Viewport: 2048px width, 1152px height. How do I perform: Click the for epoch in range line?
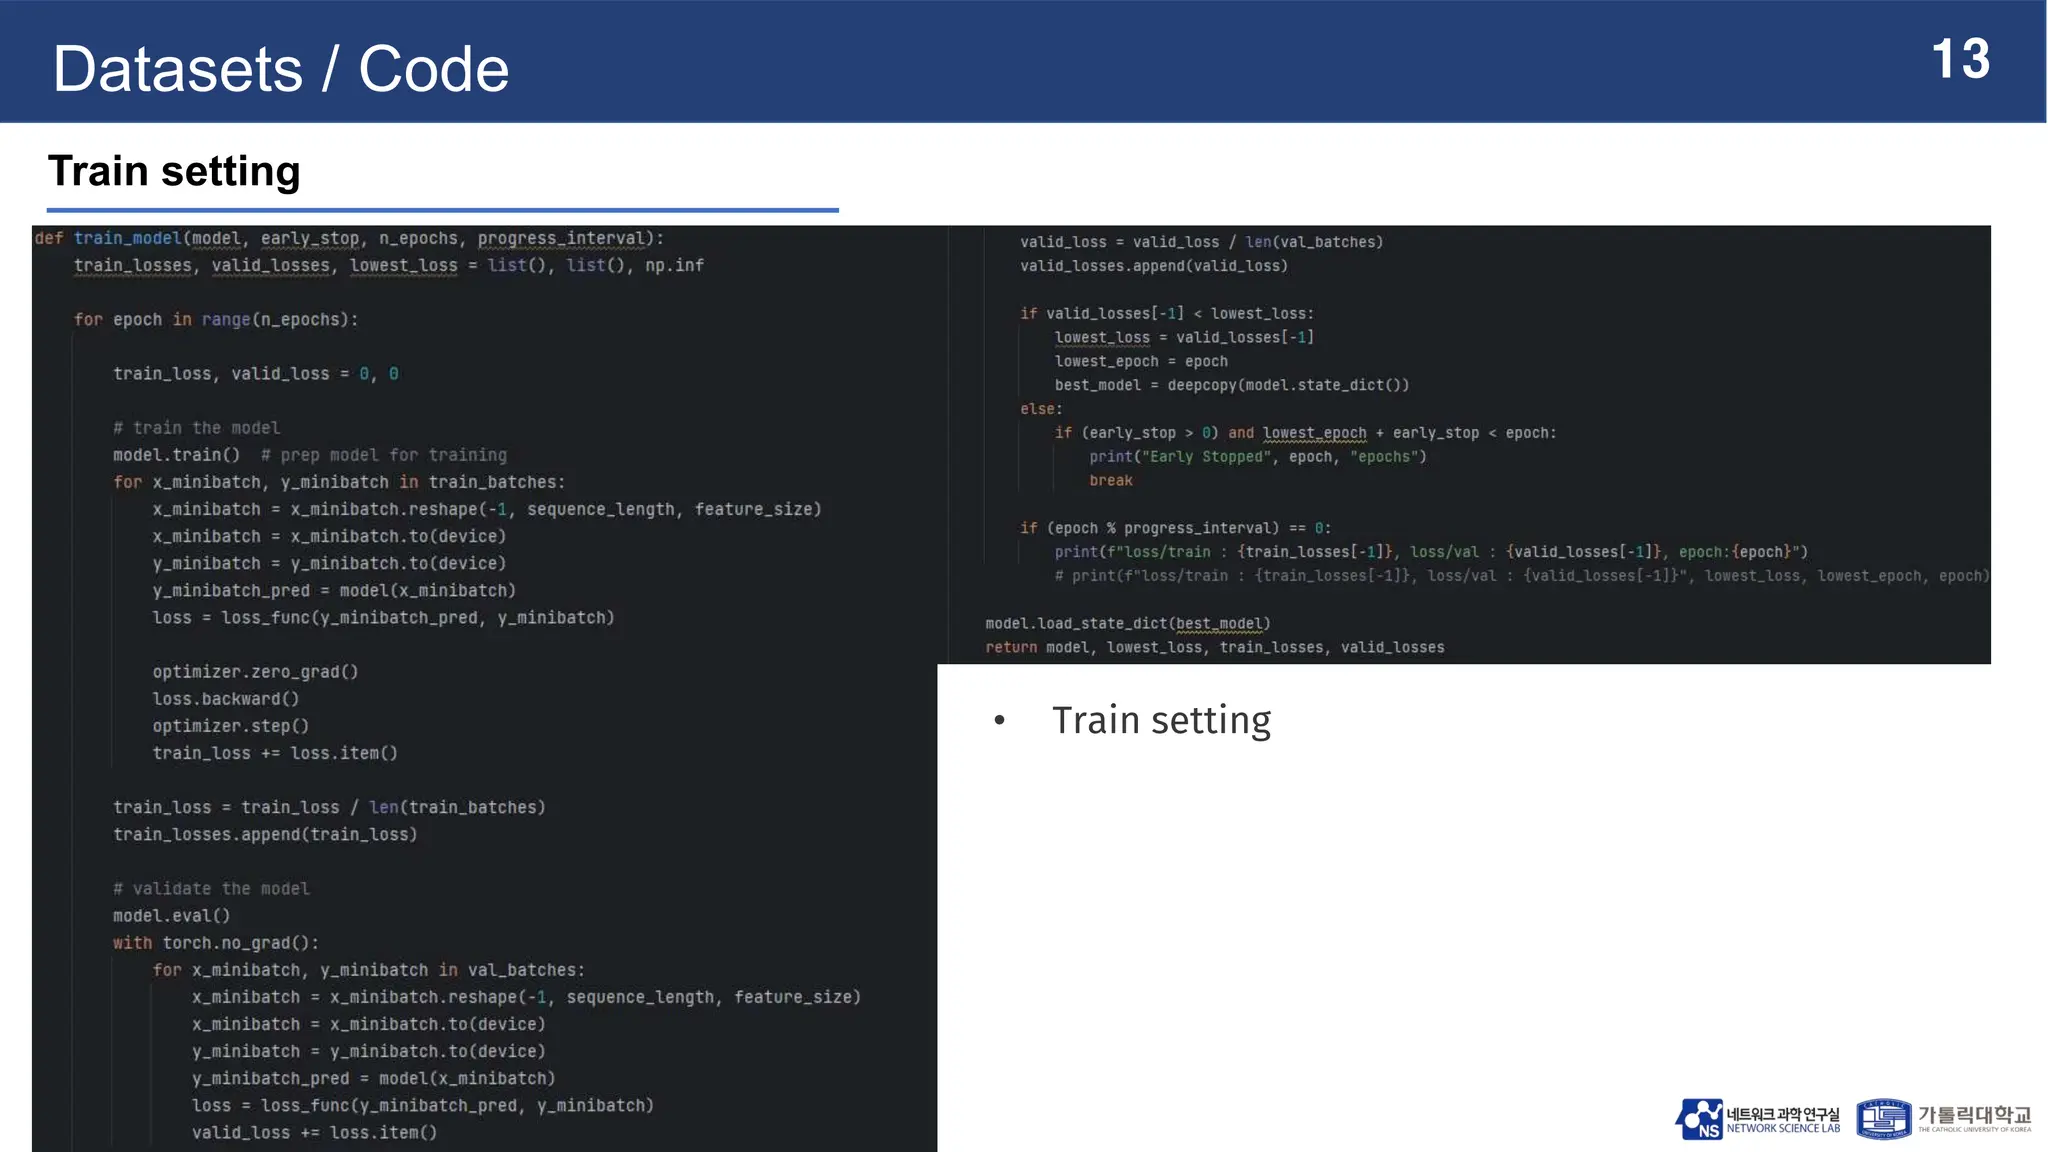[215, 319]
